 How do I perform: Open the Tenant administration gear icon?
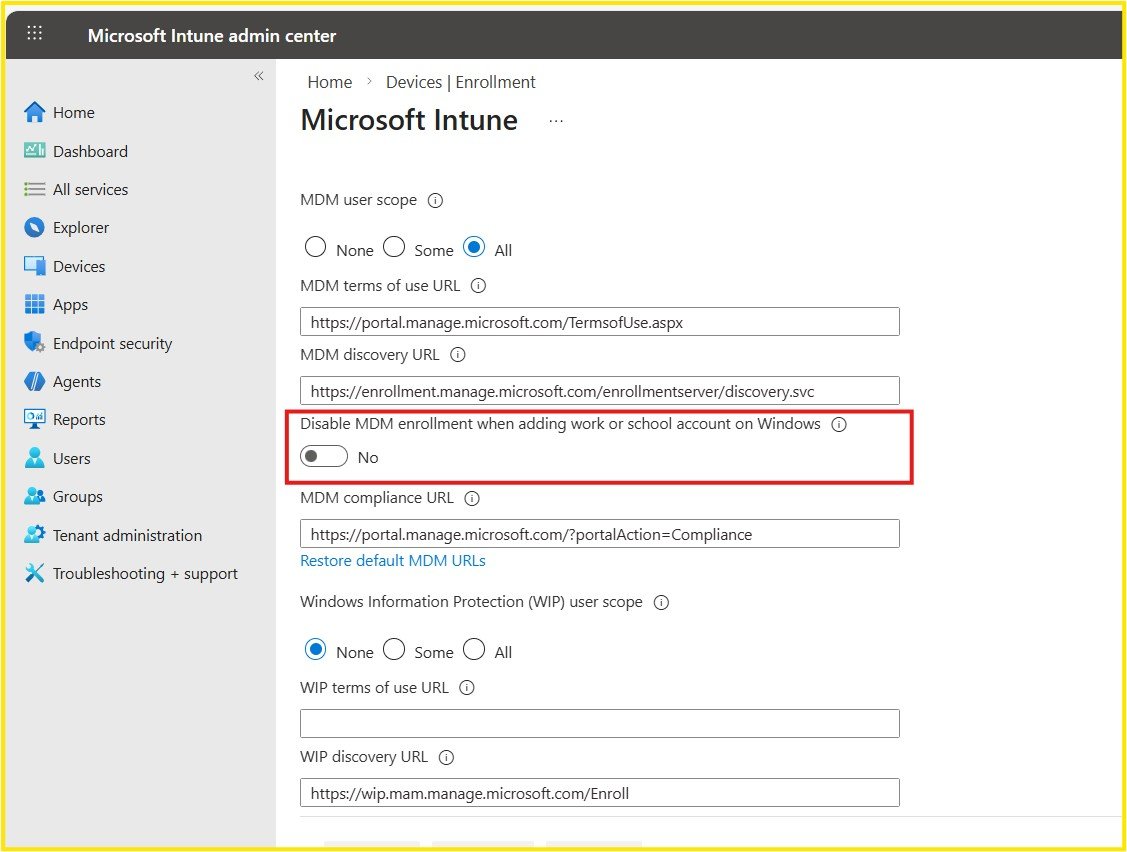34,534
